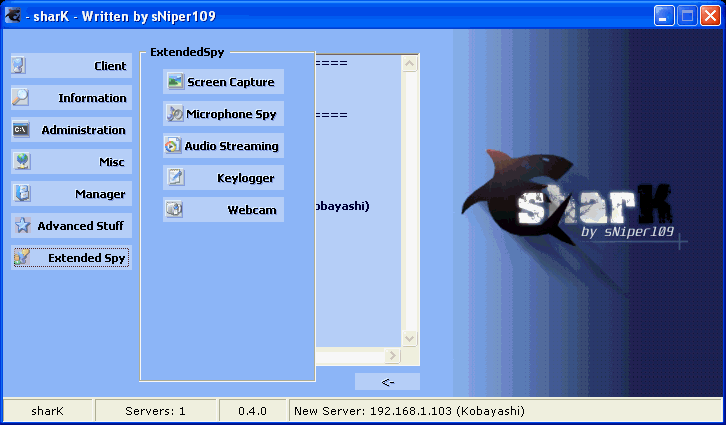Select the Advanced Stuff star button
The width and height of the screenshot is (726, 425).
pos(71,226)
